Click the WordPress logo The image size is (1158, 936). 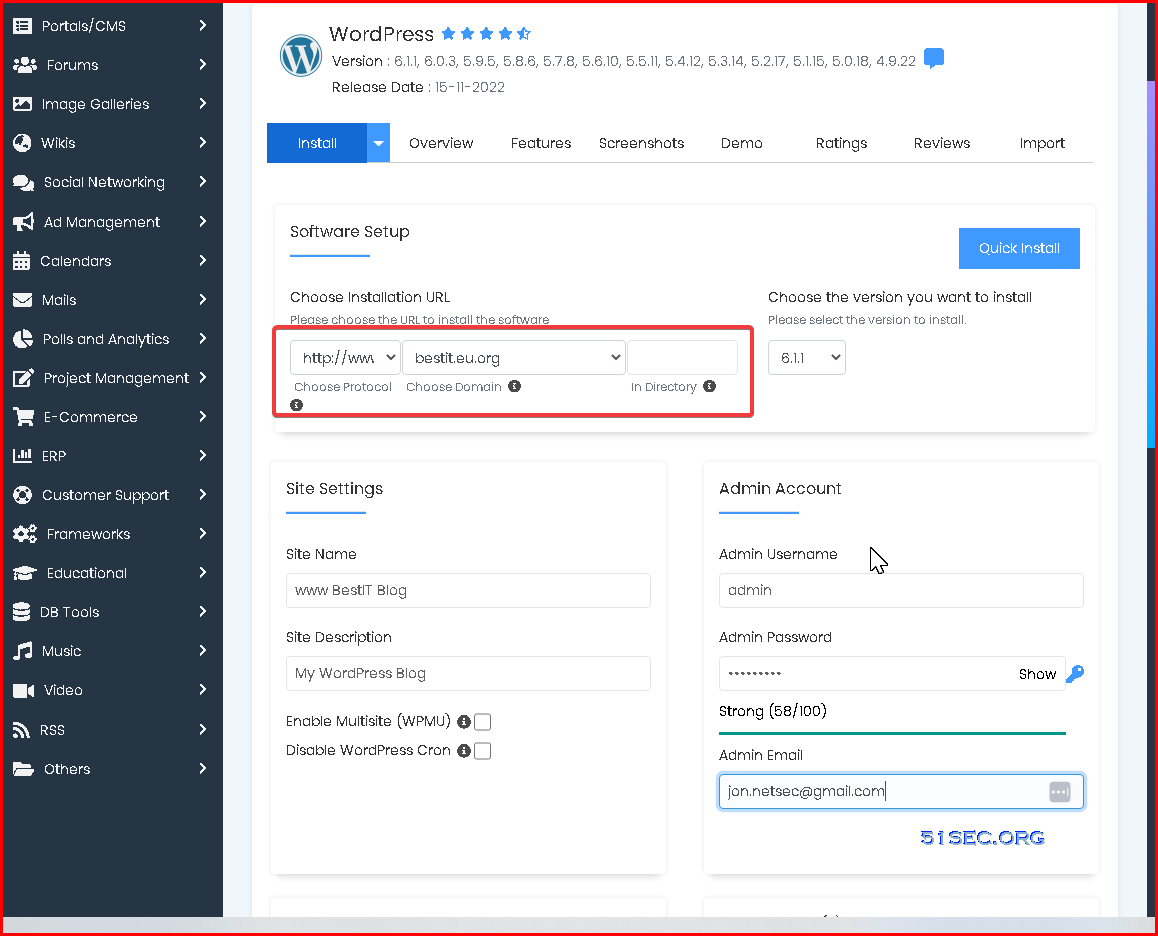tap(301, 55)
